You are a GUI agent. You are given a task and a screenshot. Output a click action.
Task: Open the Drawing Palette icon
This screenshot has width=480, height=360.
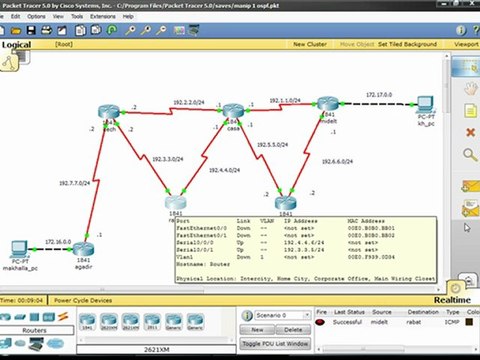tap(179, 30)
